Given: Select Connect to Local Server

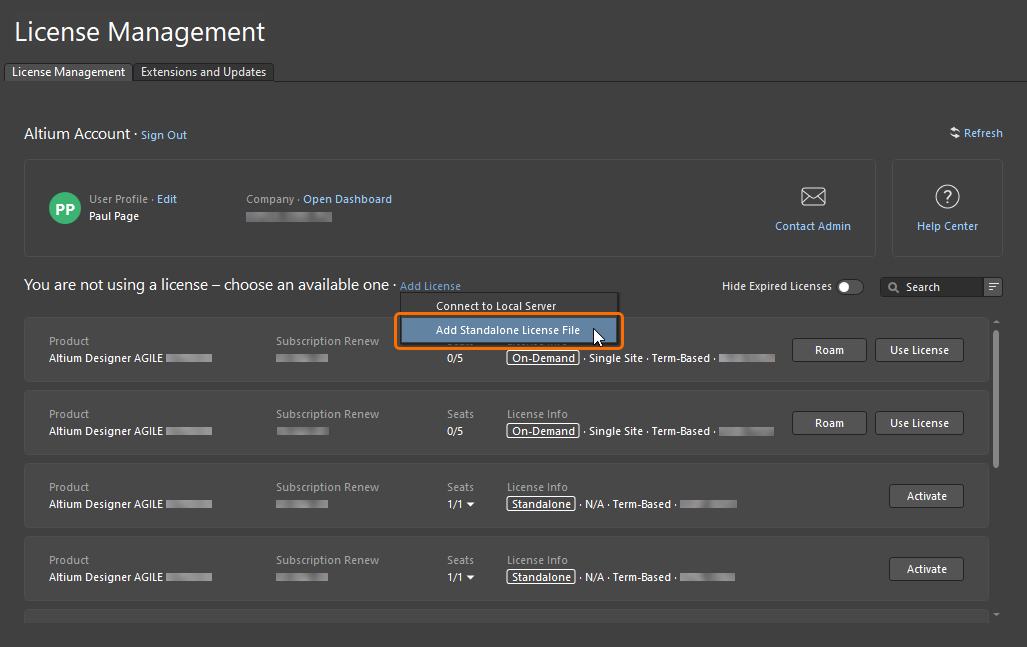Looking at the screenshot, I should (x=496, y=306).
